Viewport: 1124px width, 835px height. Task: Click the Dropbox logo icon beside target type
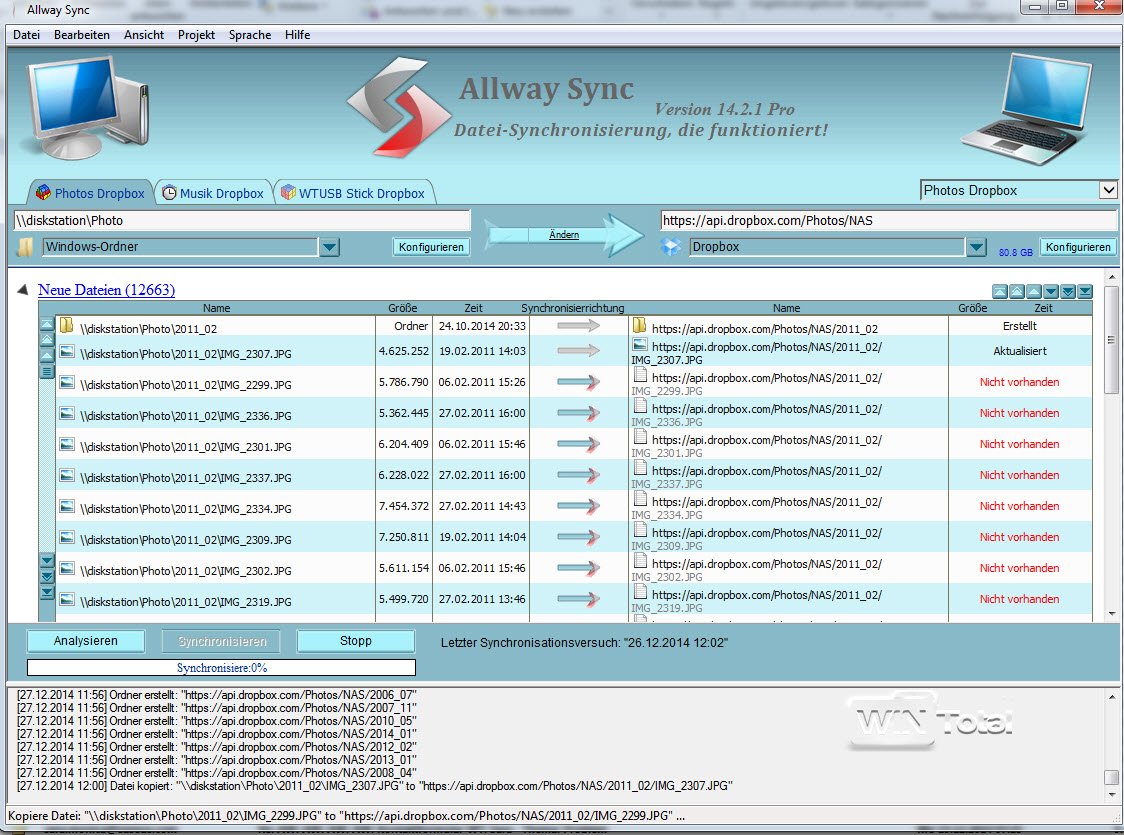pyautogui.click(x=671, y=247)
